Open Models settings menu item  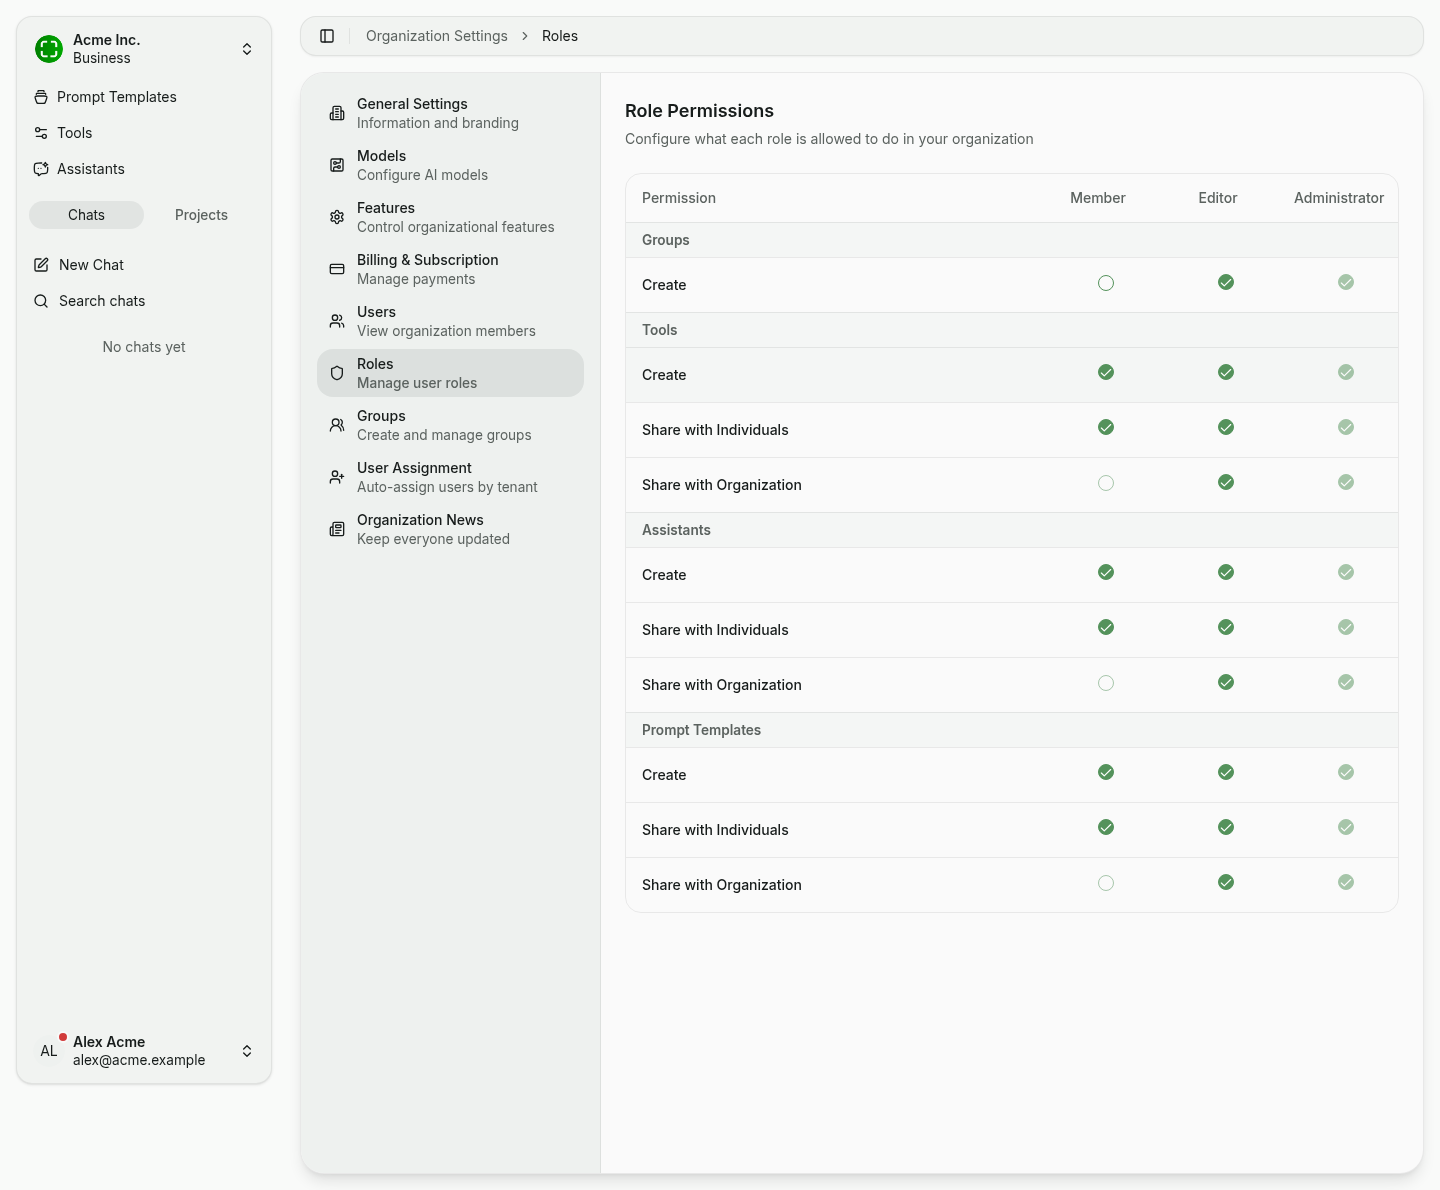tap(450, 165)
